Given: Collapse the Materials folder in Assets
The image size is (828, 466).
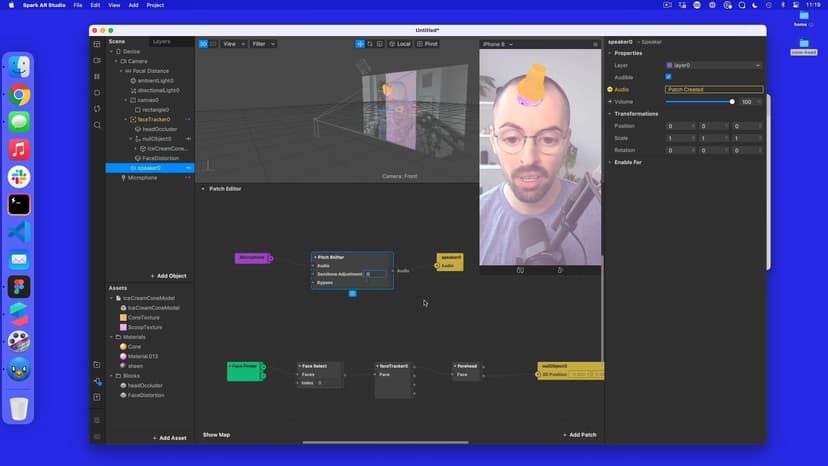Looking at the screenshot, I should click(111, 337).
